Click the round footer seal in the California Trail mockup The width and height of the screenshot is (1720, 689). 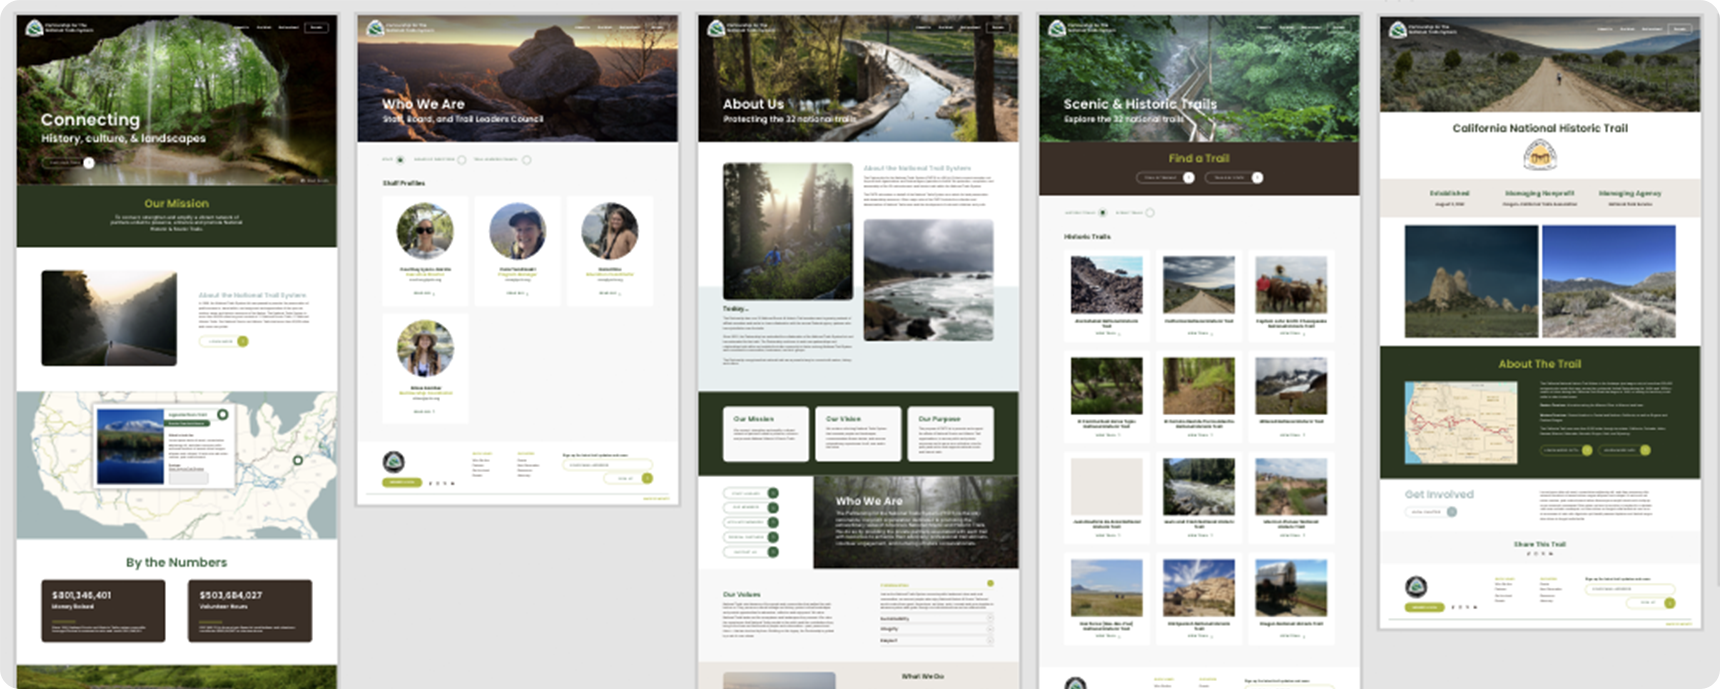click(x=1416, y=587)
